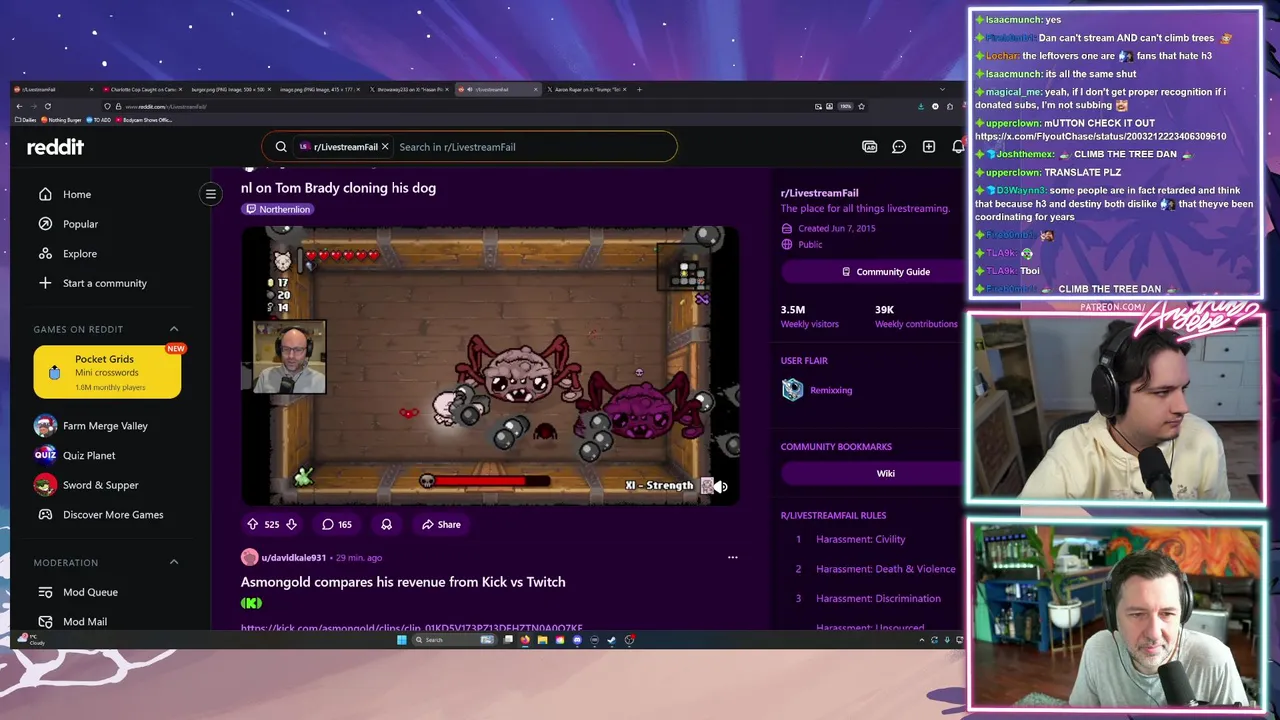Open Reddit advertise icon
1280x720 pixels.
click(870, 147)
